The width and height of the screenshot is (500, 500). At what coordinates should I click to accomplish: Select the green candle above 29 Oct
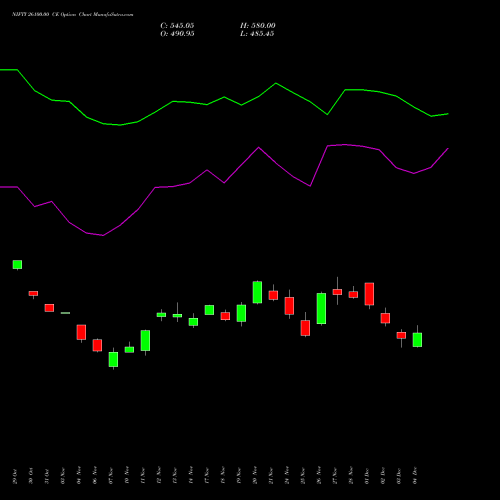click(x=17, y=265)
